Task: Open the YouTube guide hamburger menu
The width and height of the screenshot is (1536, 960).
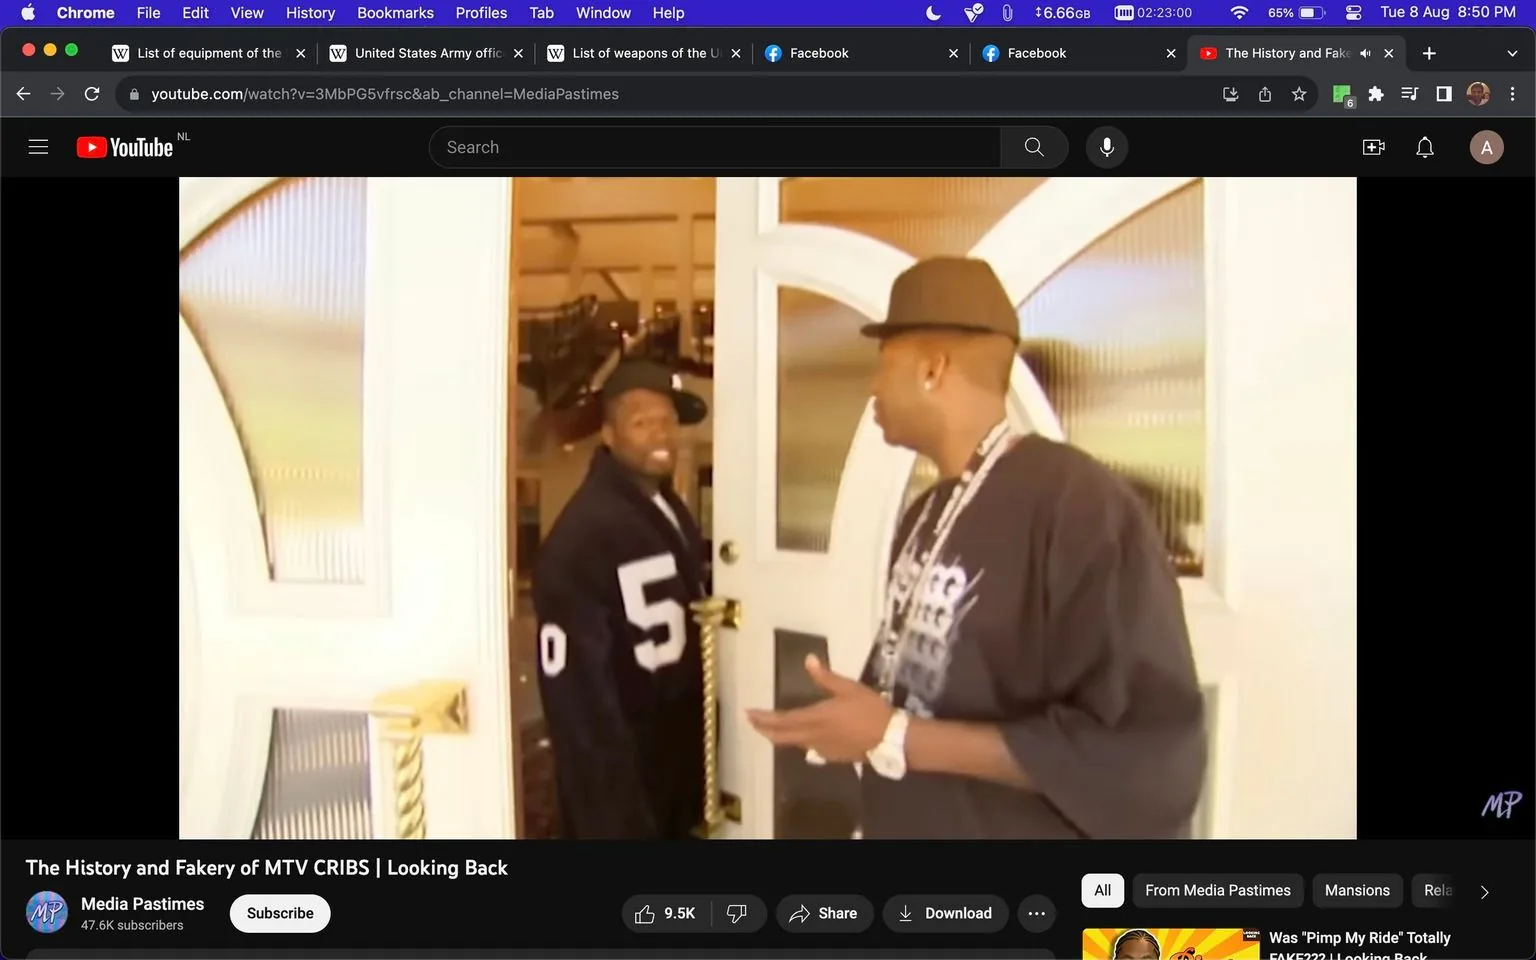Action: [x=38, y=146]
